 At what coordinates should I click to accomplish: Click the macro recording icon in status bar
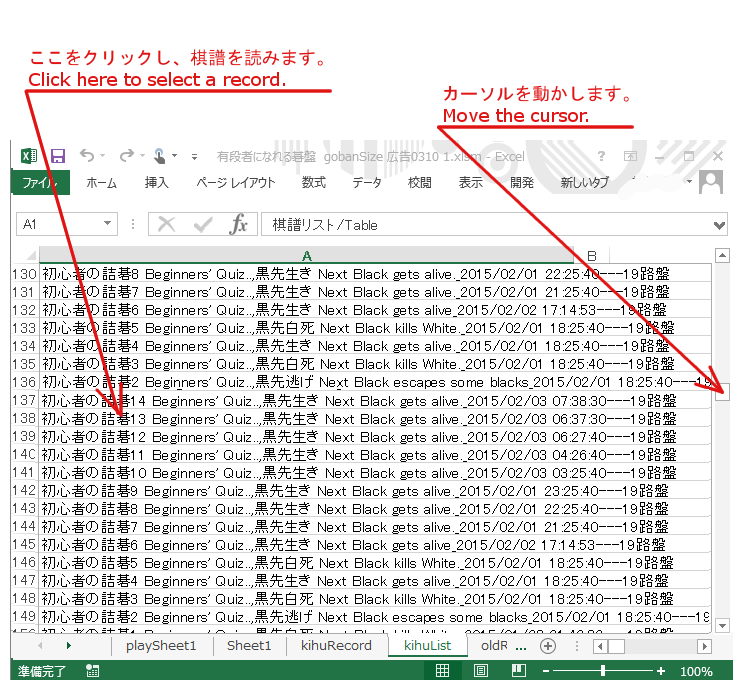(x=92, y=672)
